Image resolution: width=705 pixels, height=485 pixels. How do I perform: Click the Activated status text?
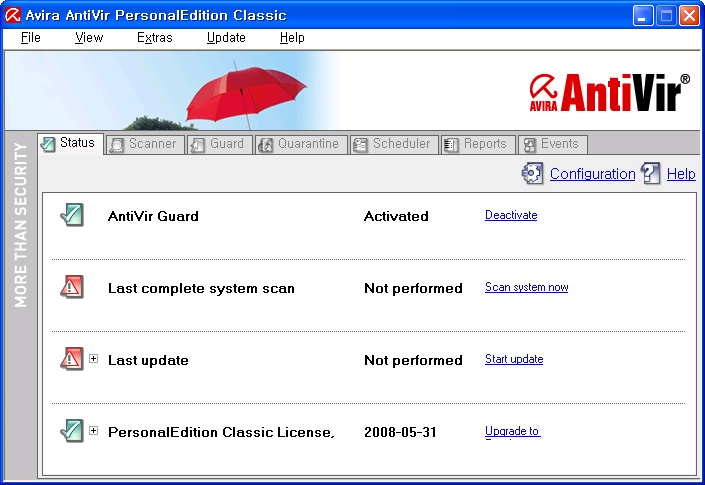(x=396, y=216)
